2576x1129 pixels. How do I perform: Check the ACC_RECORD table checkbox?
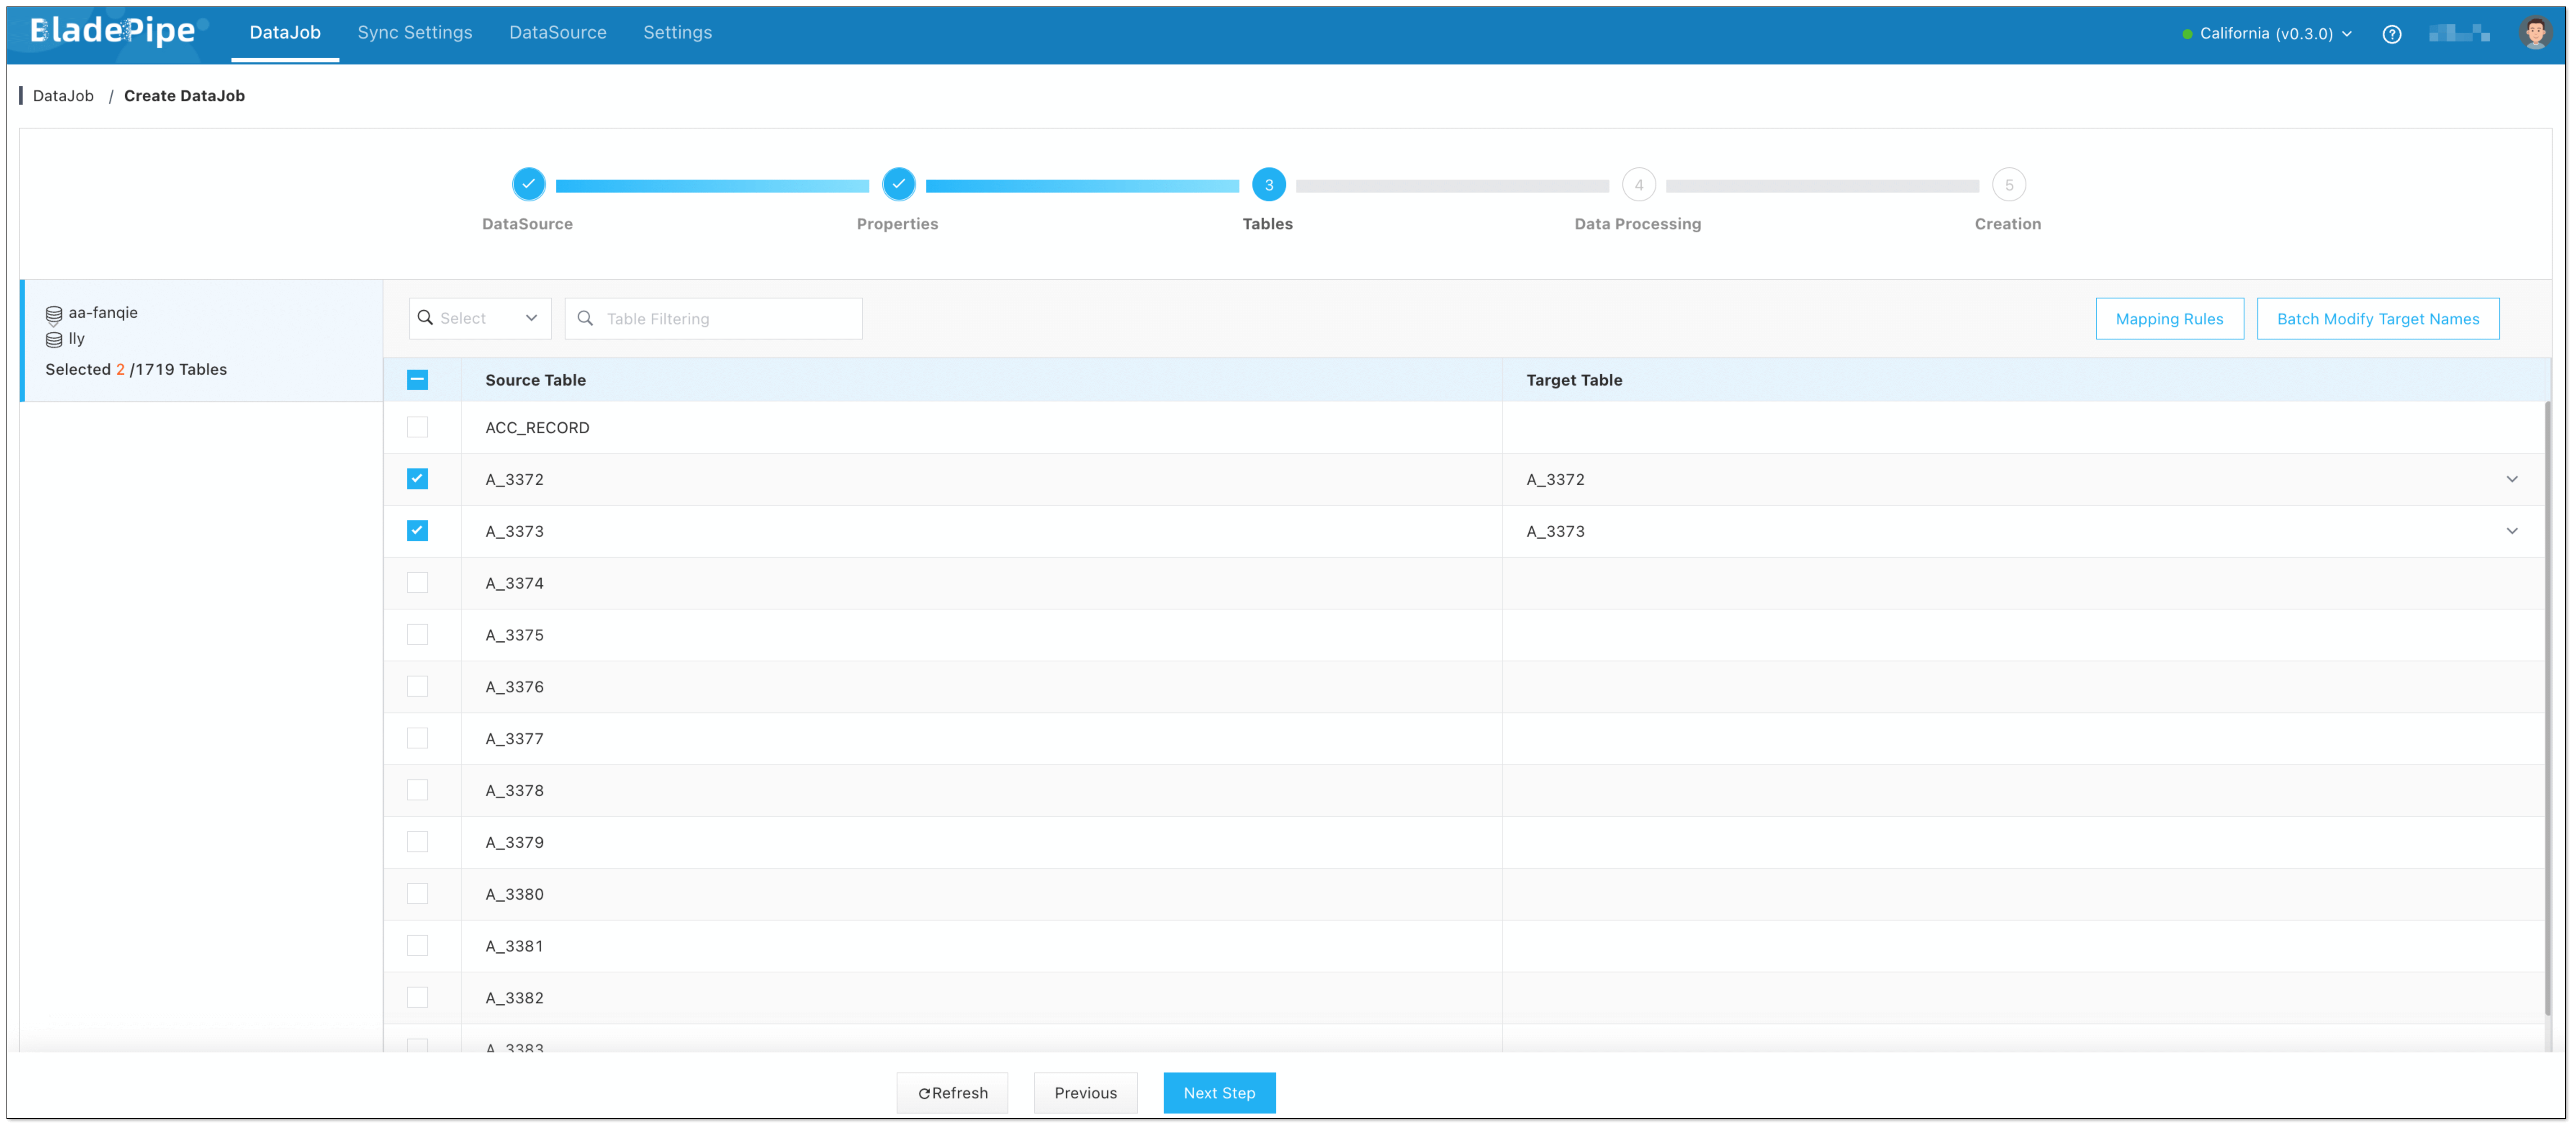(x=417, y=427)
